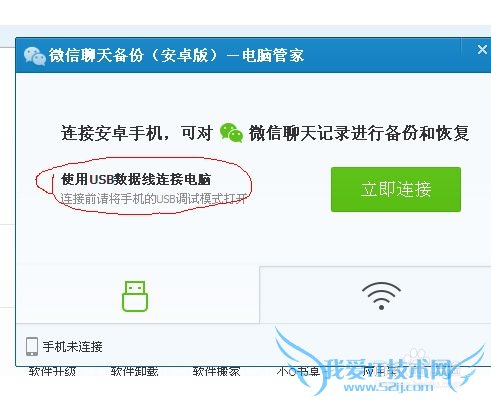The height and width of the screenshot is (402, 491).
Task: Switch to the WiFi connection tab icon
Action: (x=381, y=296)
